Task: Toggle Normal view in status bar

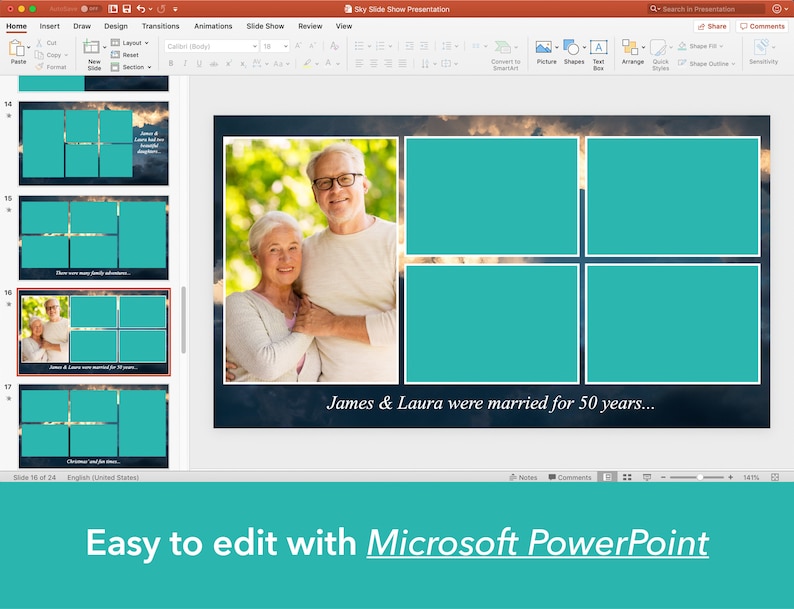Action: (607, 477)
